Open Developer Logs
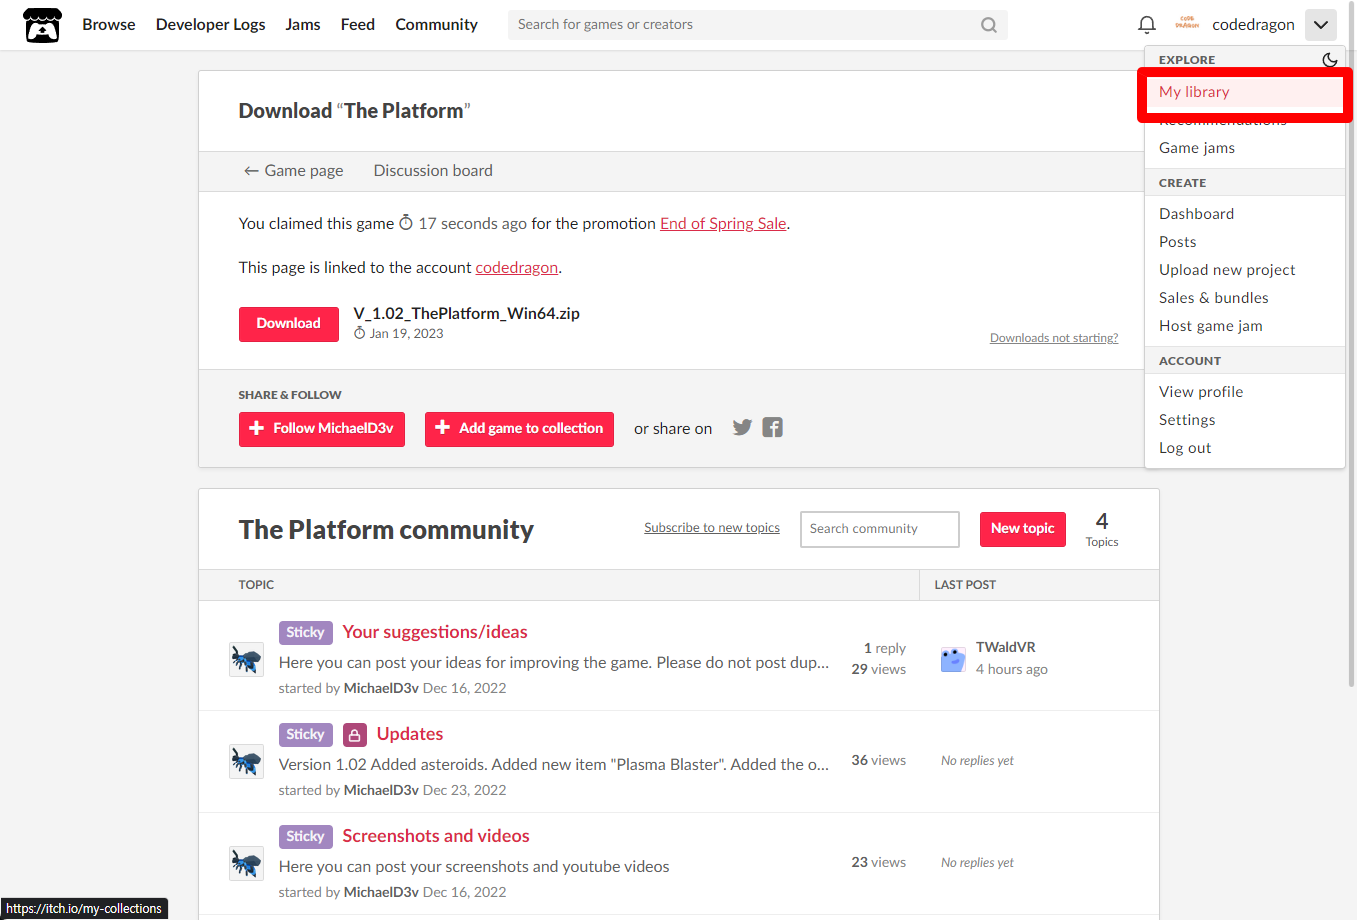Viewport: 1357px width, 920px height. (211, 25)
